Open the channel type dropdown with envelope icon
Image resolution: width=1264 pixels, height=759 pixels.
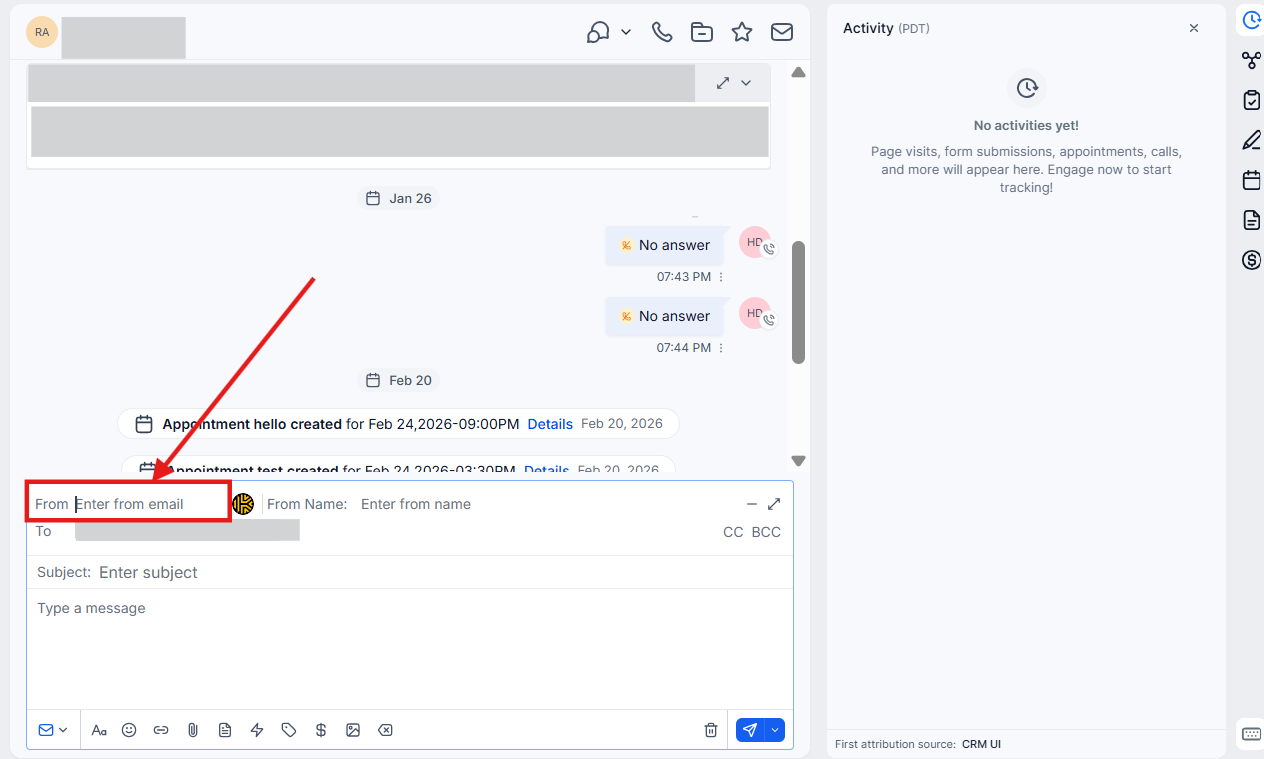(53, 730)
